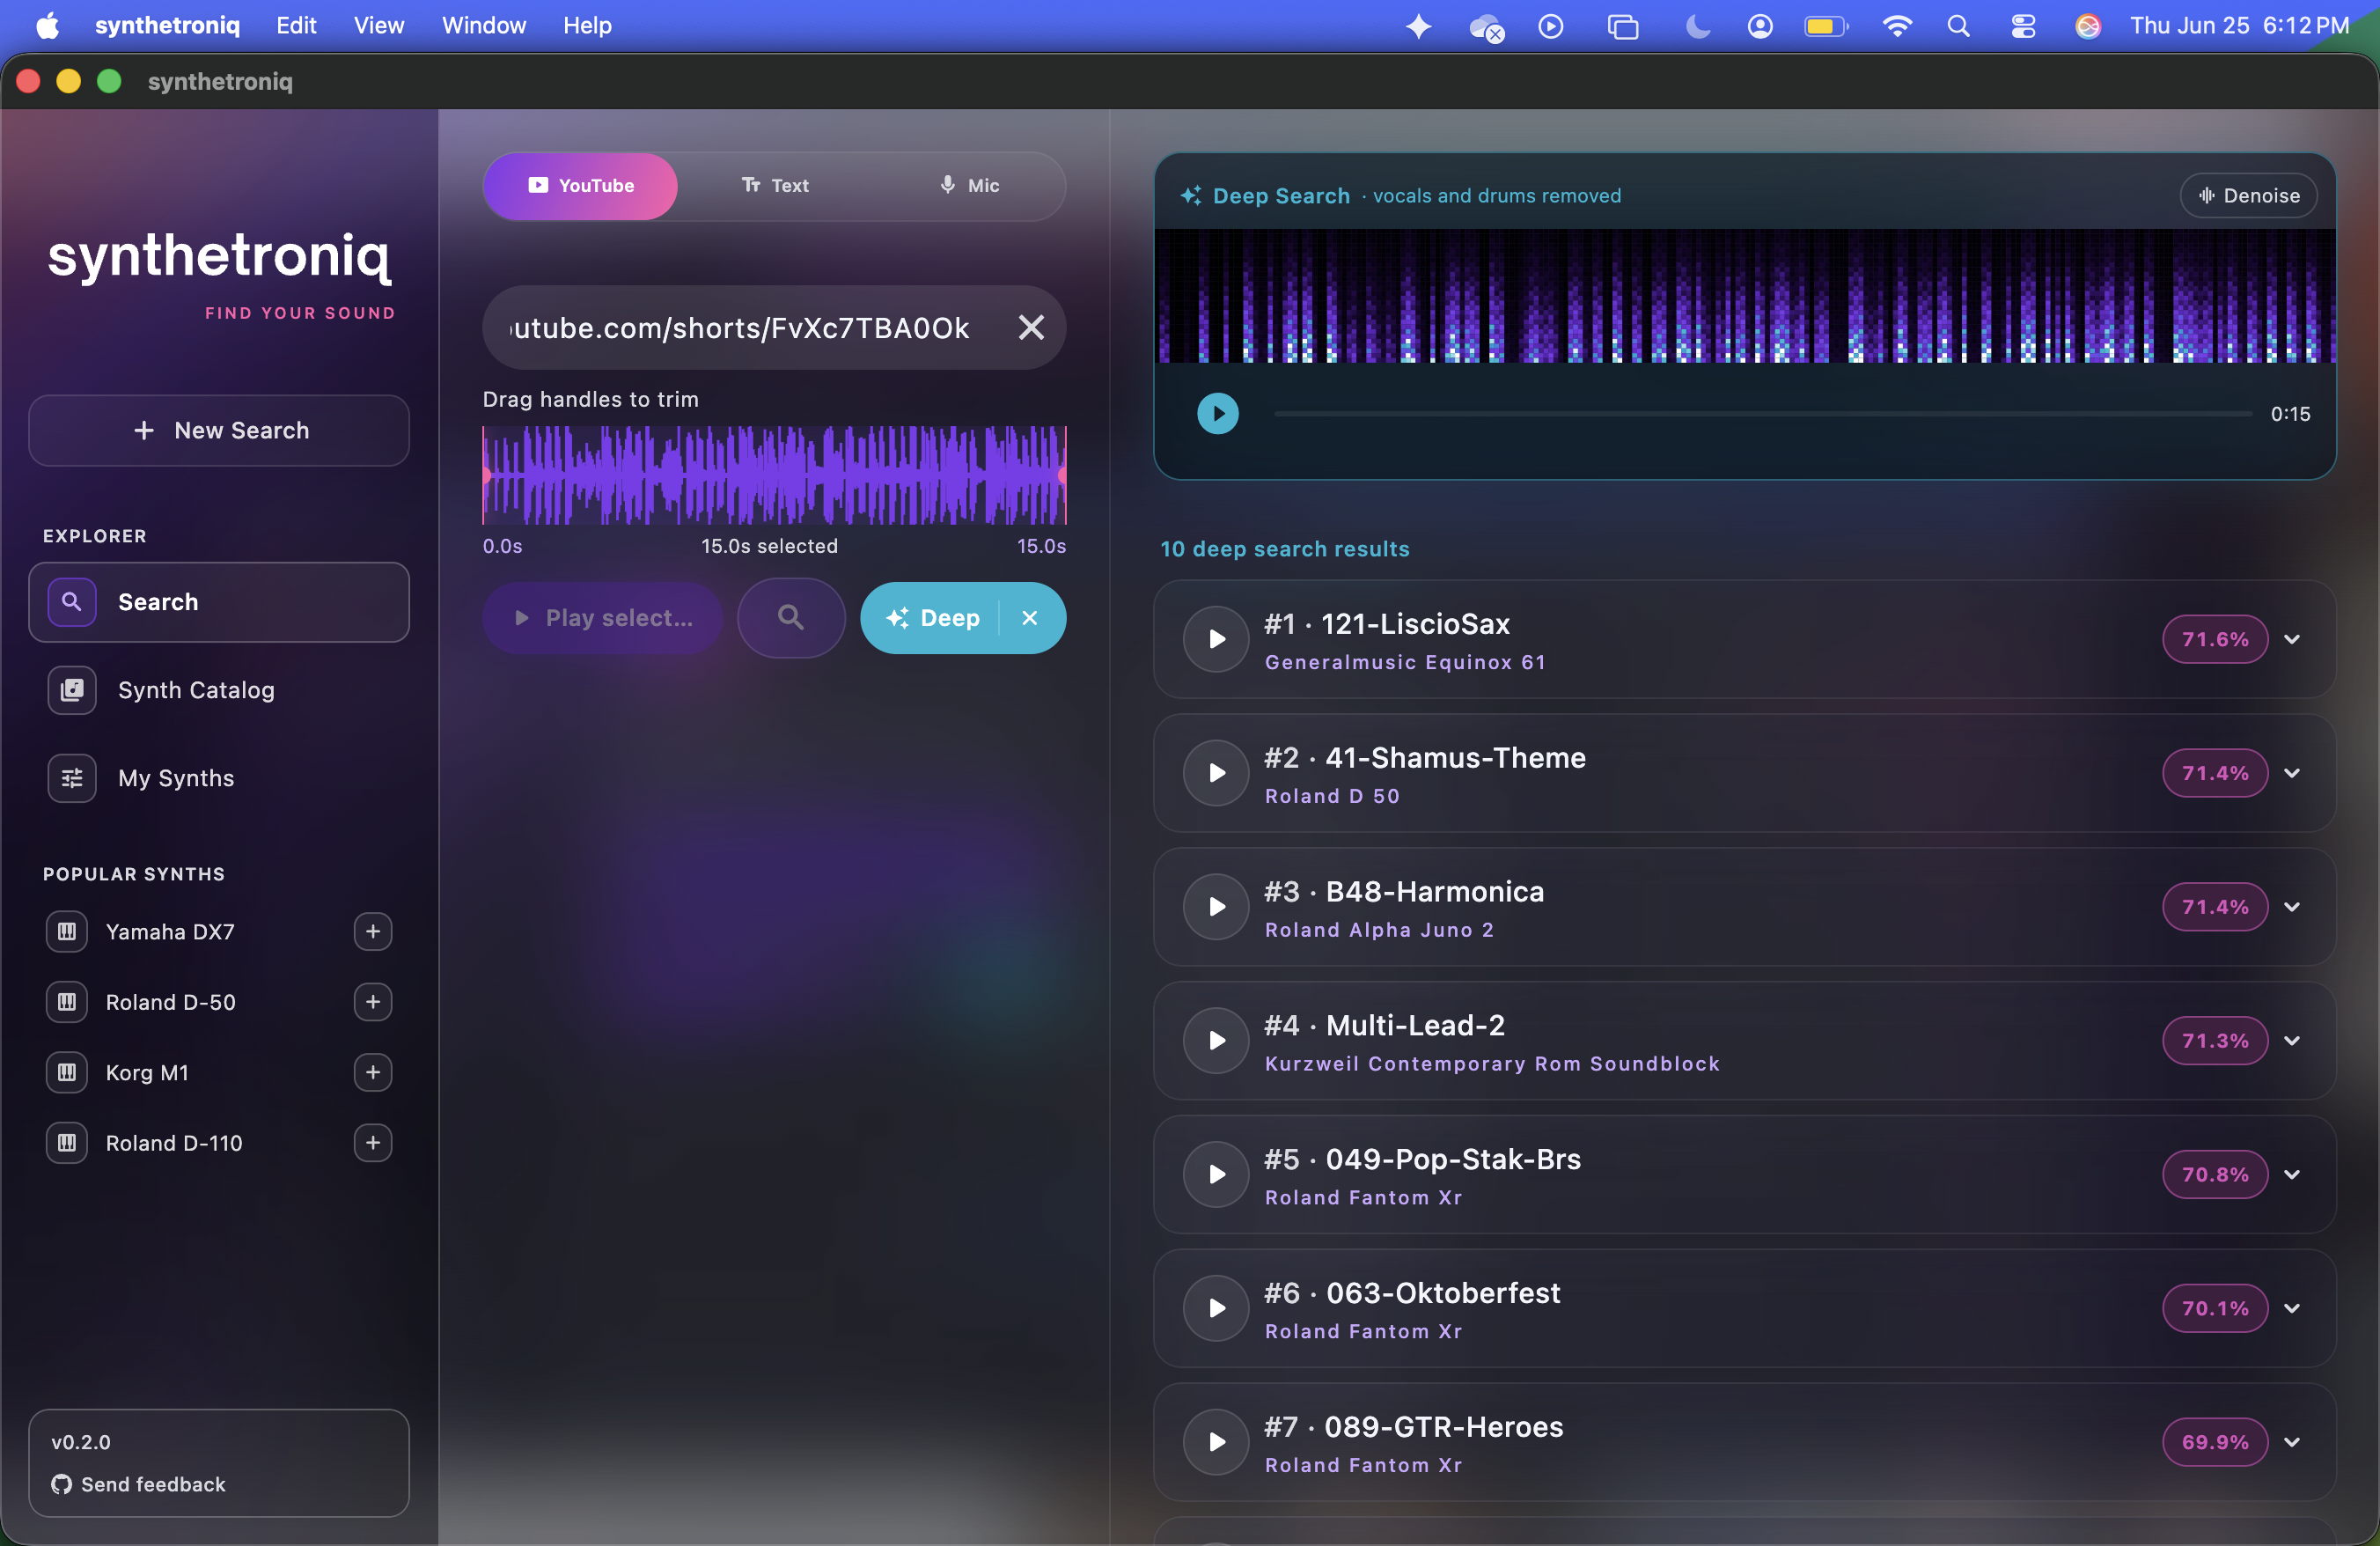Click the 70.8% match score badge
The image size is (2380, 1546).
click(2215, 1175)
